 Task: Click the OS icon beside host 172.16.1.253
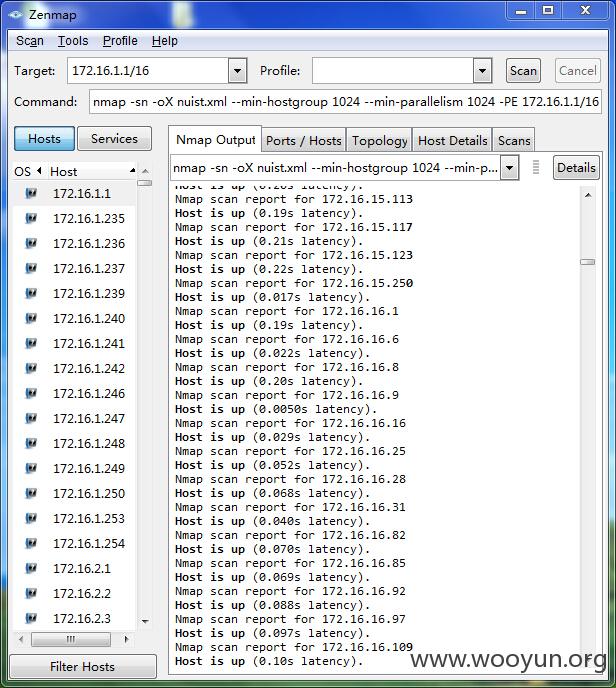click(31, 518)
